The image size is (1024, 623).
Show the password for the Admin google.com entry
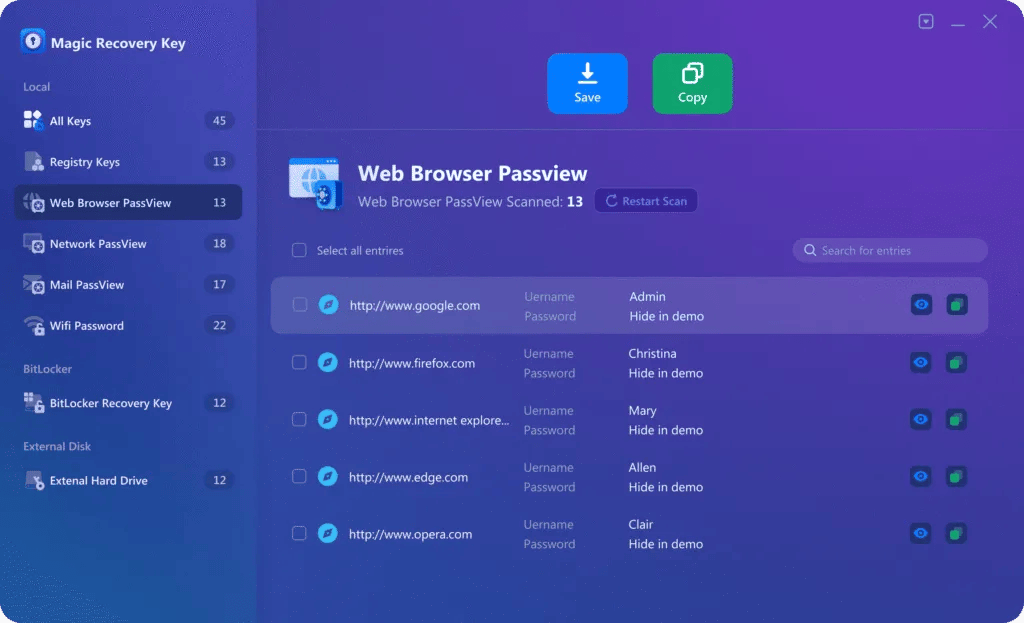click(x=921, y=305)
